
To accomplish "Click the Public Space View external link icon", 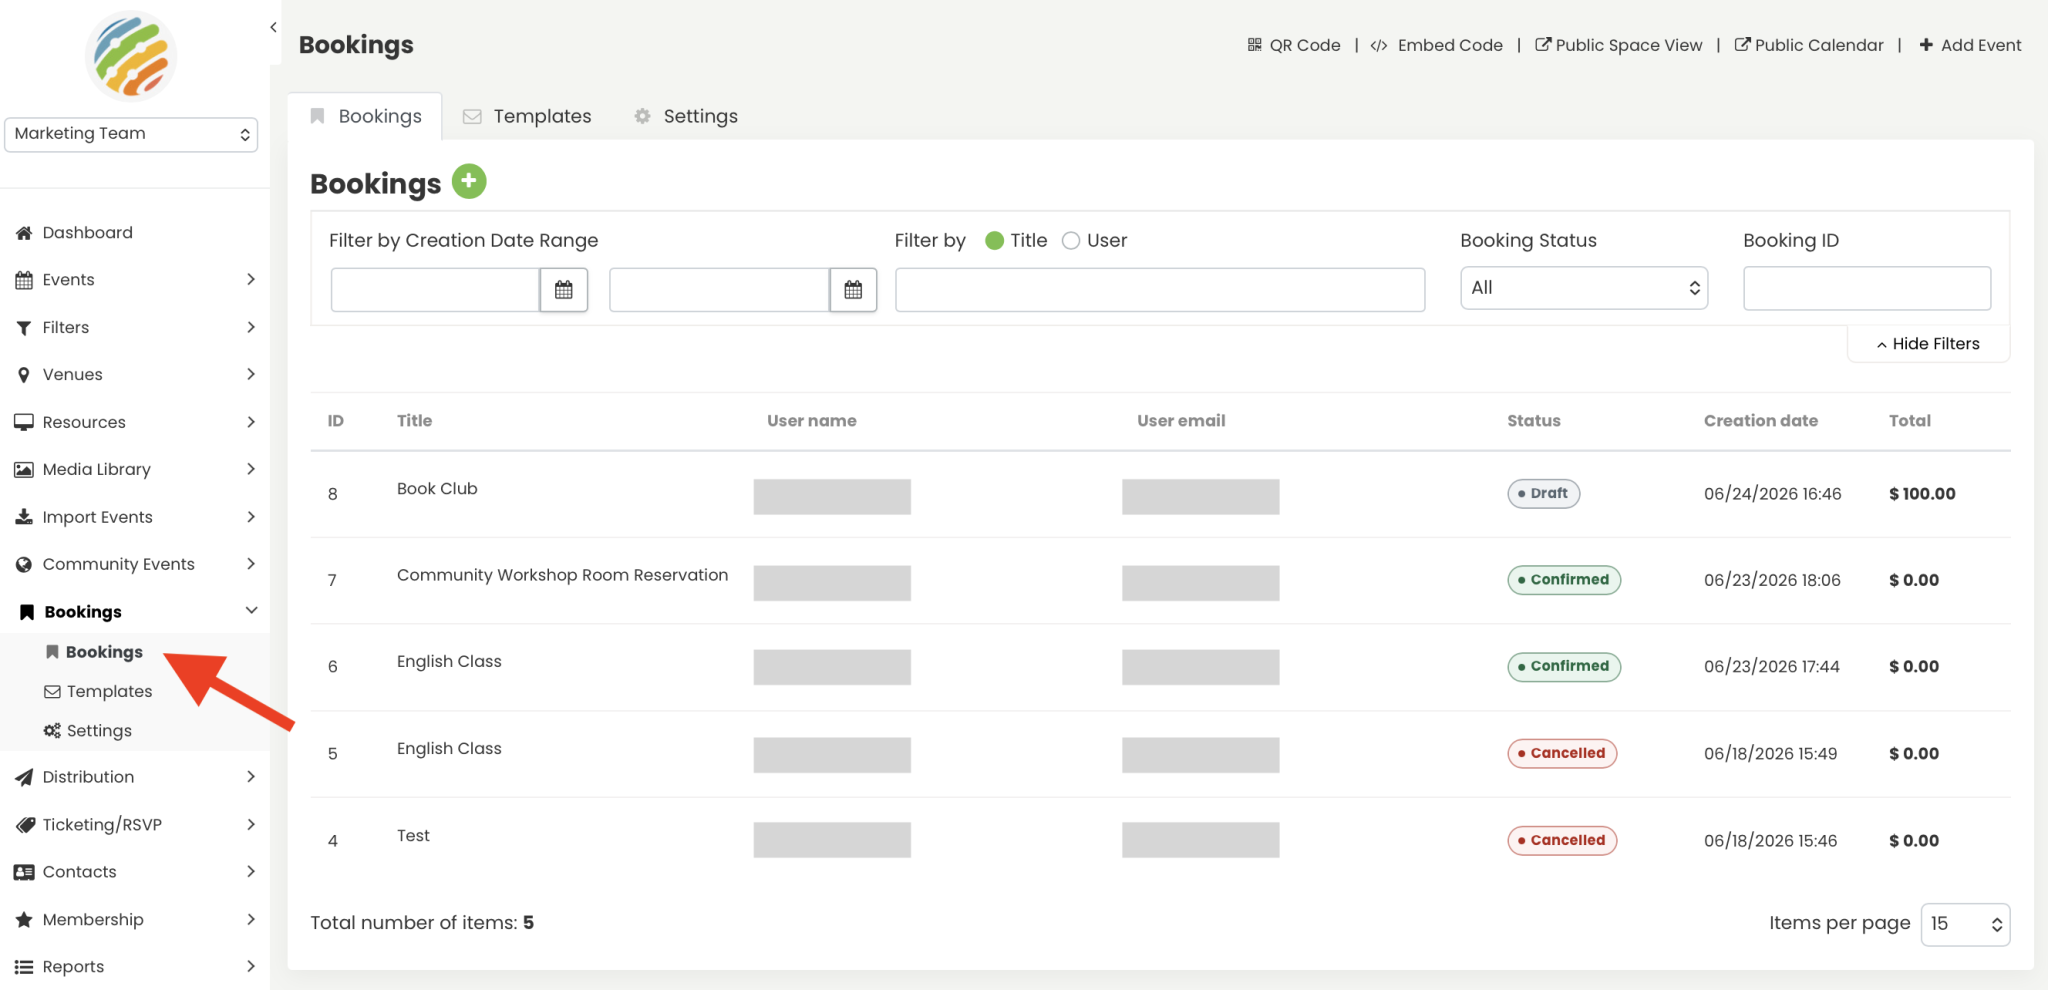I will [x=1543, y=45].
